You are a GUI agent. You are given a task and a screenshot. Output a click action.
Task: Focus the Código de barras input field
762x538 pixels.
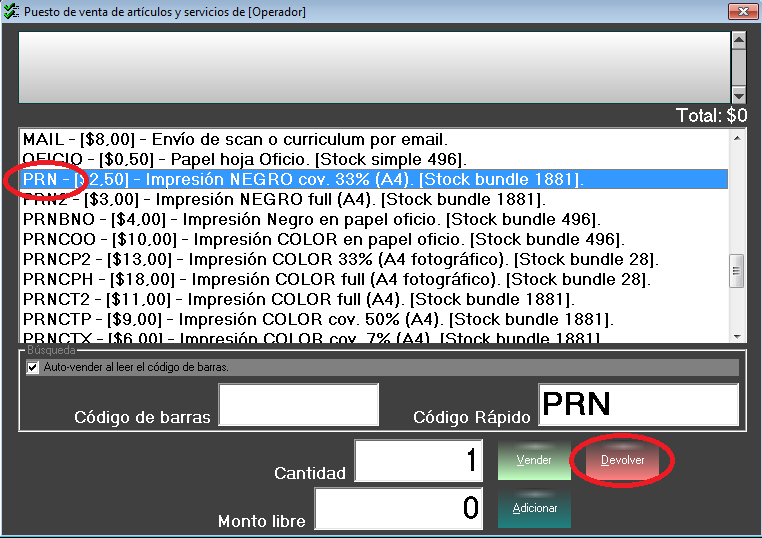[x=298, y=404]
